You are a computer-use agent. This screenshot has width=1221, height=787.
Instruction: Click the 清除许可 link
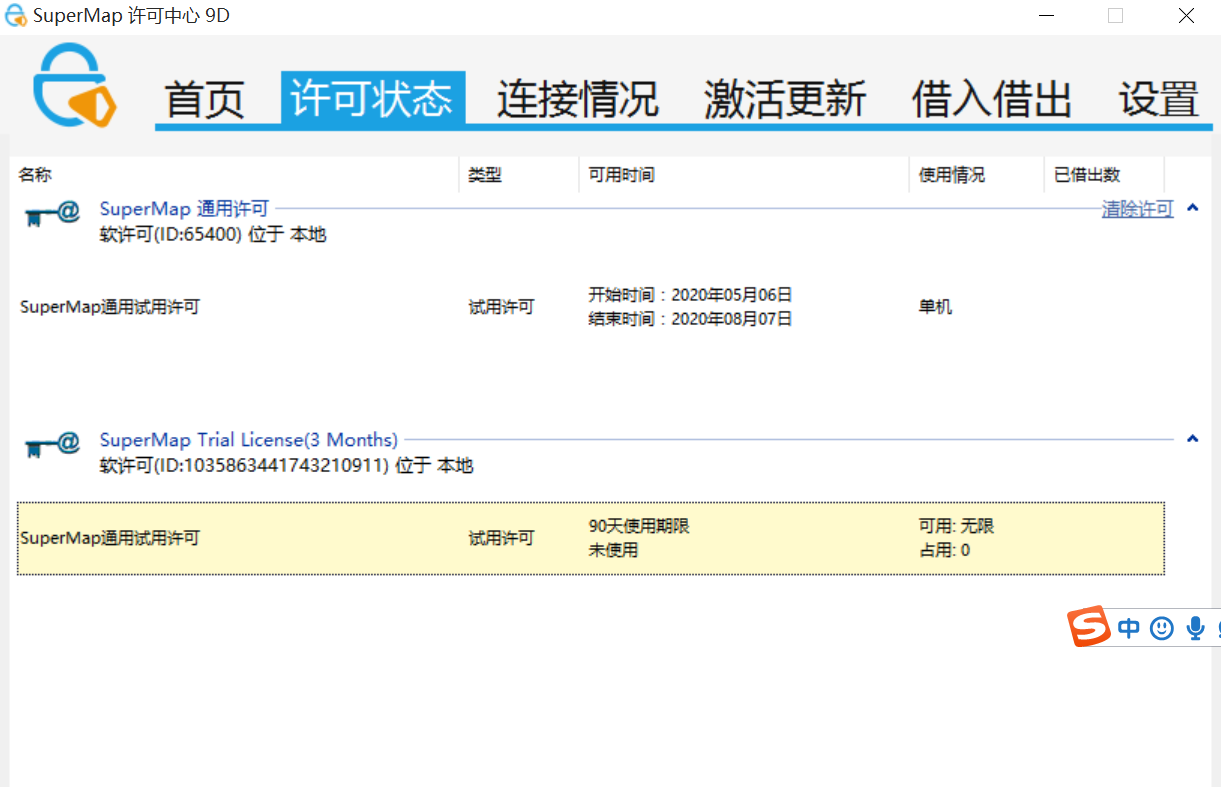point(1137,209)
